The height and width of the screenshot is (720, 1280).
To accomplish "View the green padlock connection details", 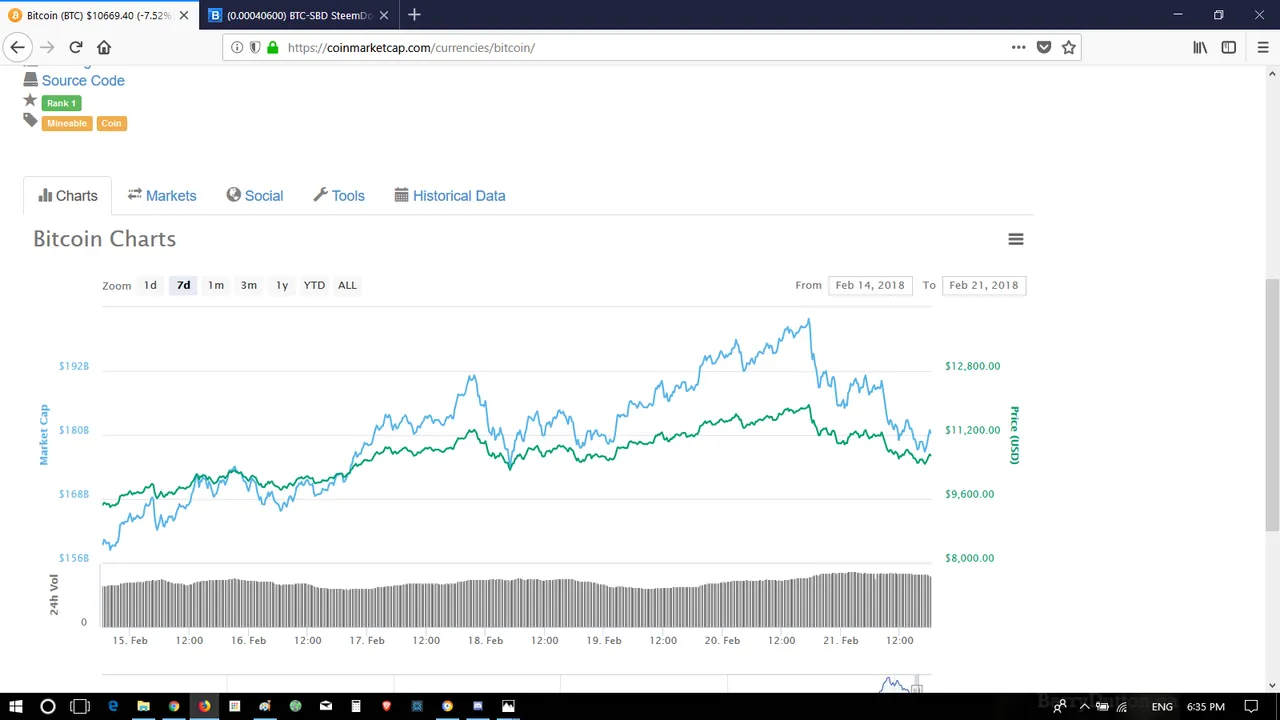I will pyautogui.click(x=272, y=47).
